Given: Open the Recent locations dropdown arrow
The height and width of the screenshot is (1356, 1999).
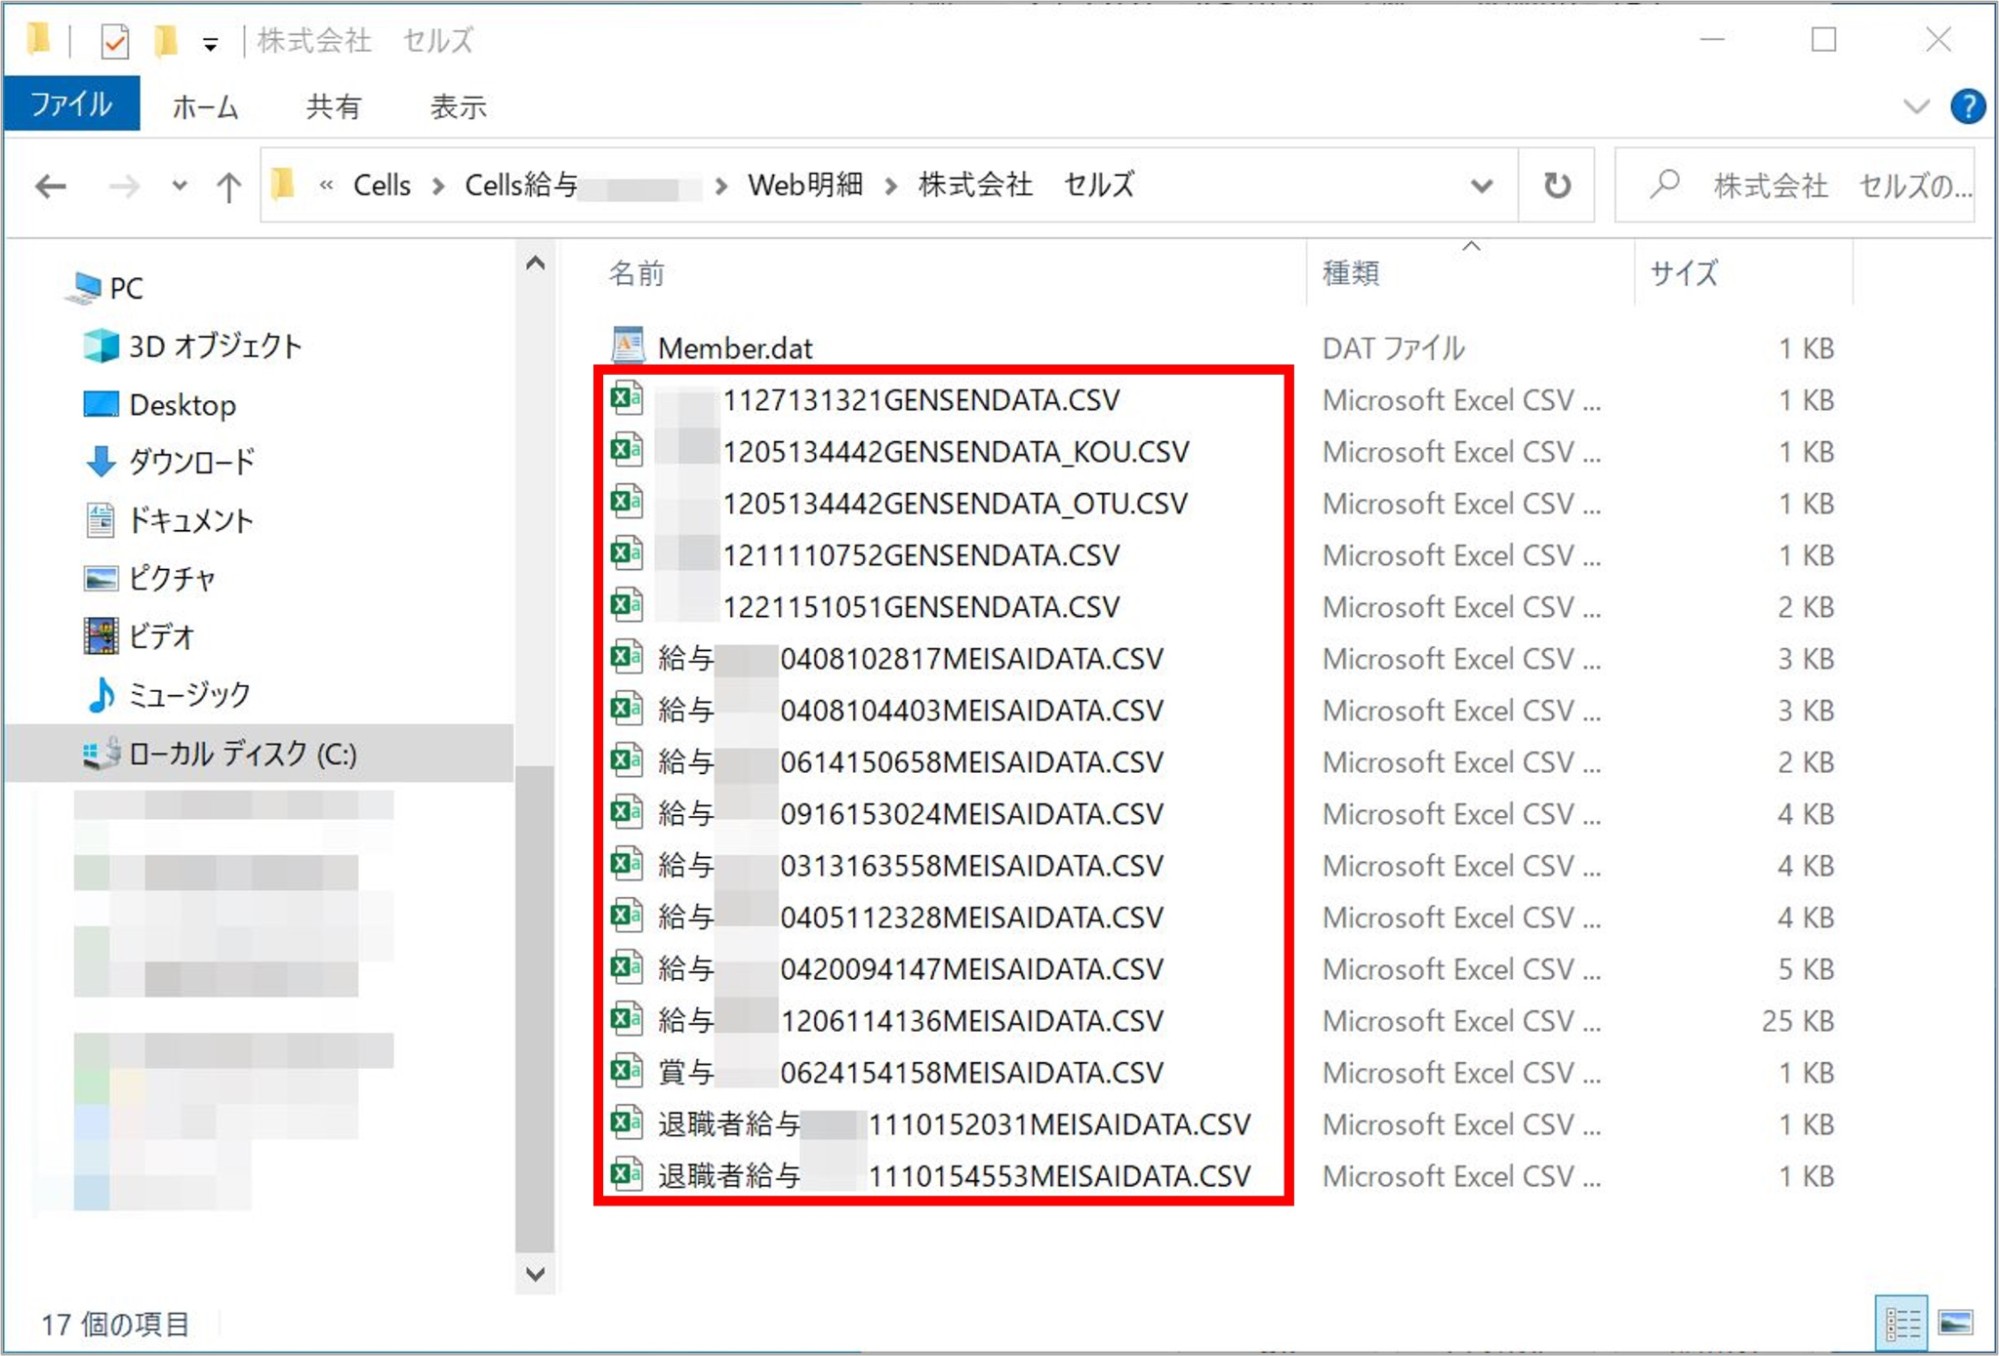Looking at the screenshot, I should point(179,186).
